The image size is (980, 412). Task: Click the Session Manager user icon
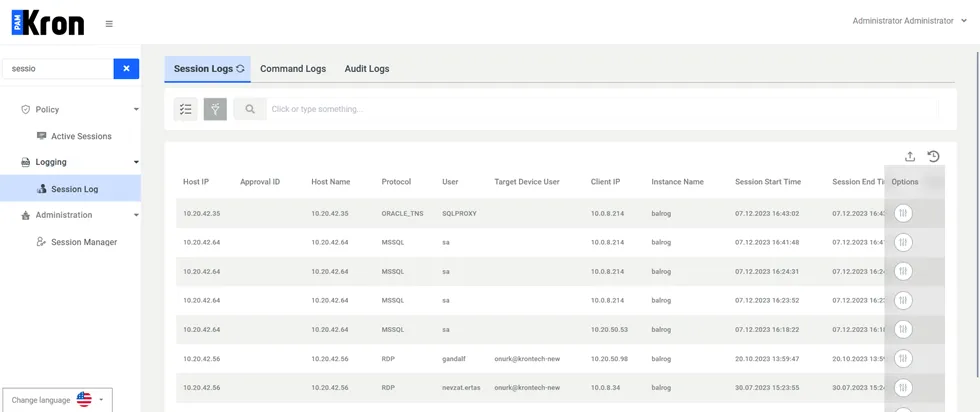41,241
